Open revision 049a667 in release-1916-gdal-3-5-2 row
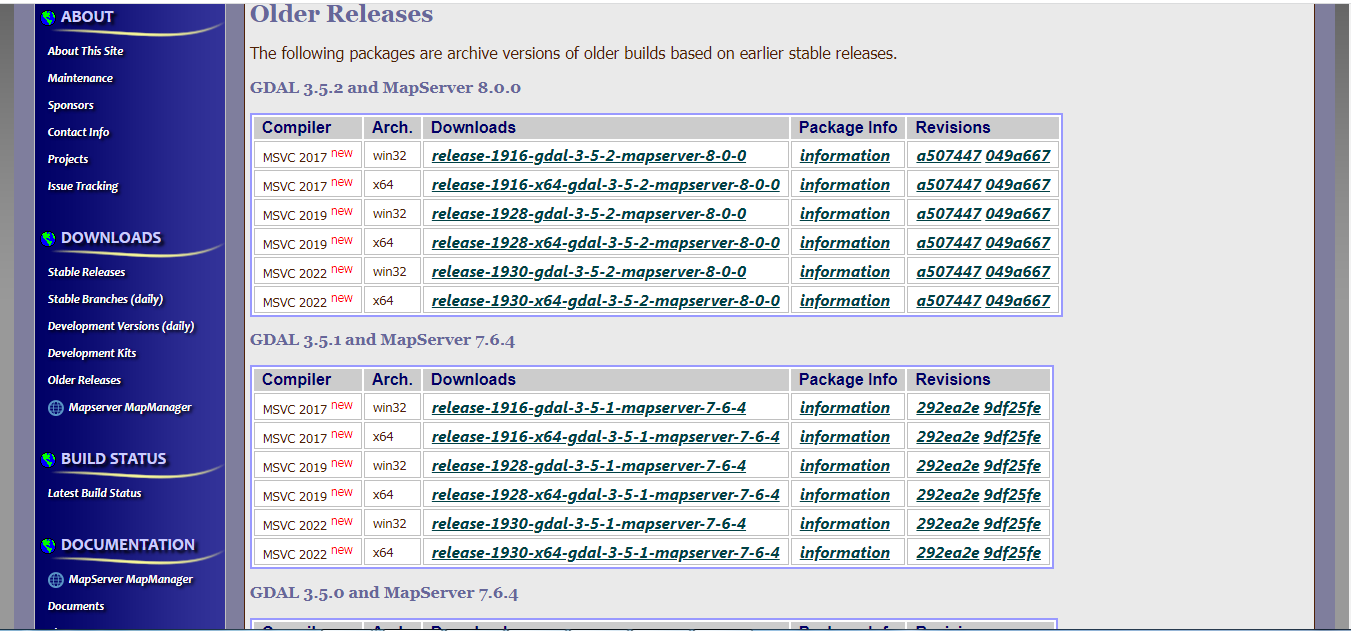Viewport: 1351px width, 631px height. coord(1018,156)
